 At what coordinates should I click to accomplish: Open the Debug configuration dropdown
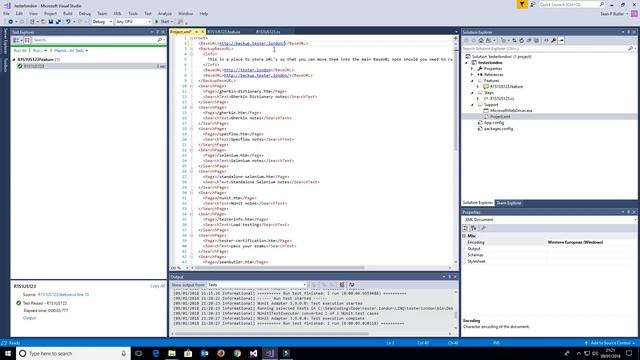[x=102, y=22]
